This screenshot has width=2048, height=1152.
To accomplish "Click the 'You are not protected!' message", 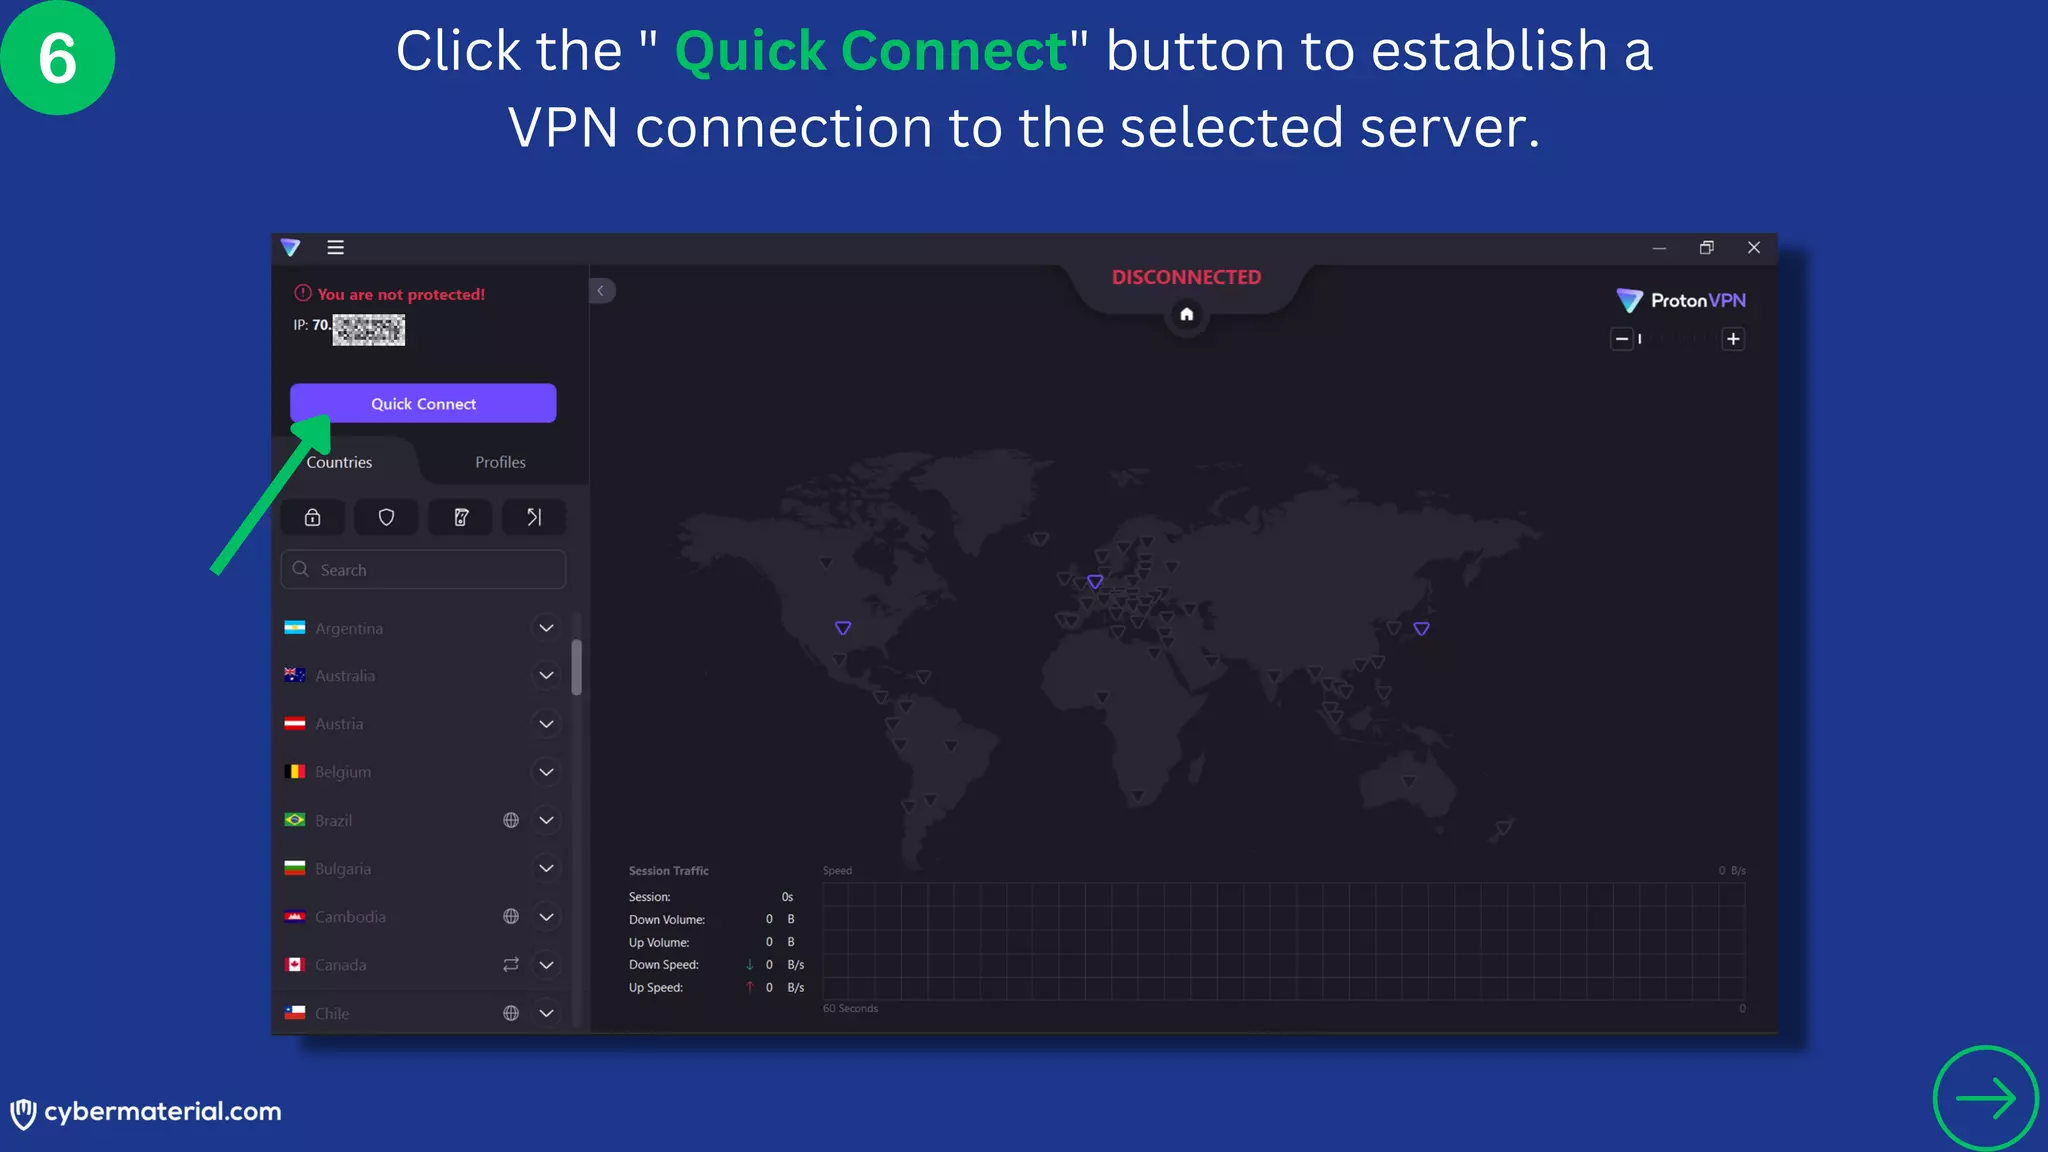I will point(401,294).
